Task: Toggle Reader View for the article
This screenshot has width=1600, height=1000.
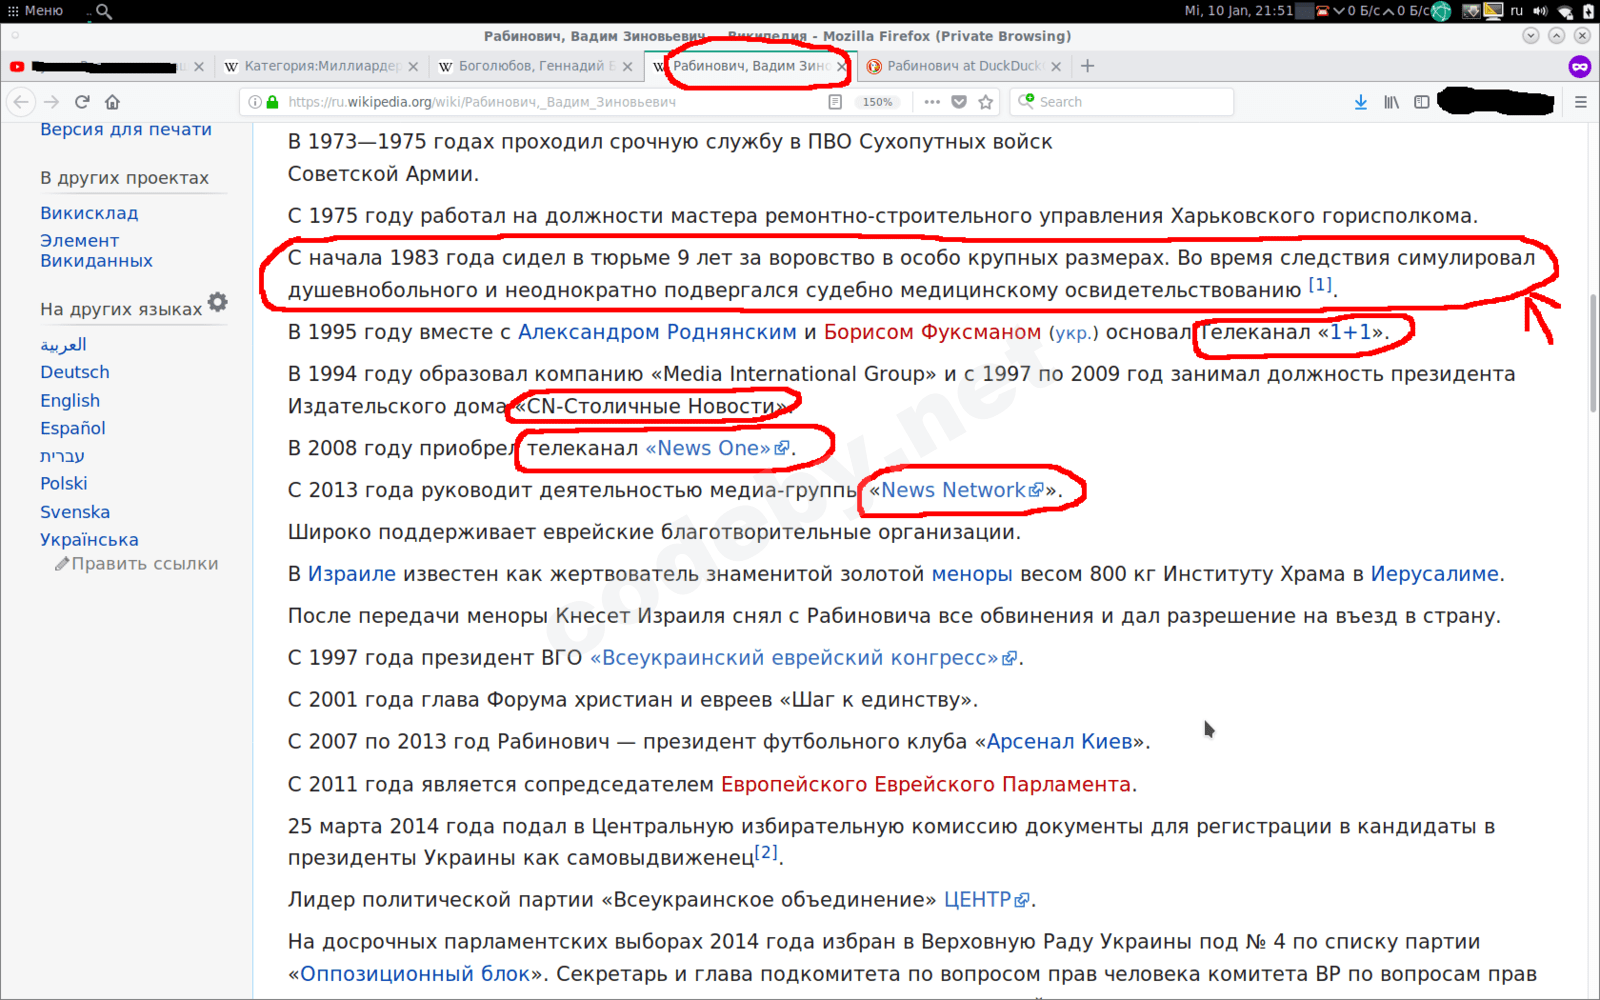Action: pos(834,101)
